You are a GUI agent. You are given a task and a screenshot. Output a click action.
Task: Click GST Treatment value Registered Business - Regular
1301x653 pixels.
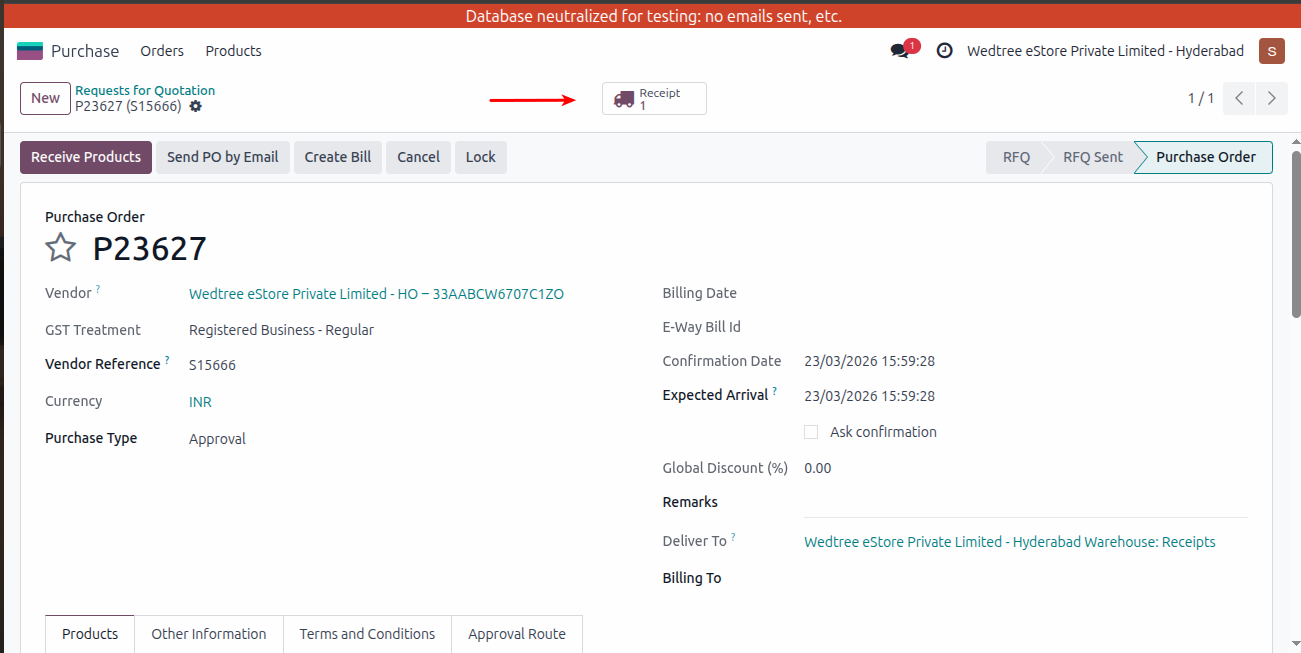point(281,330)
